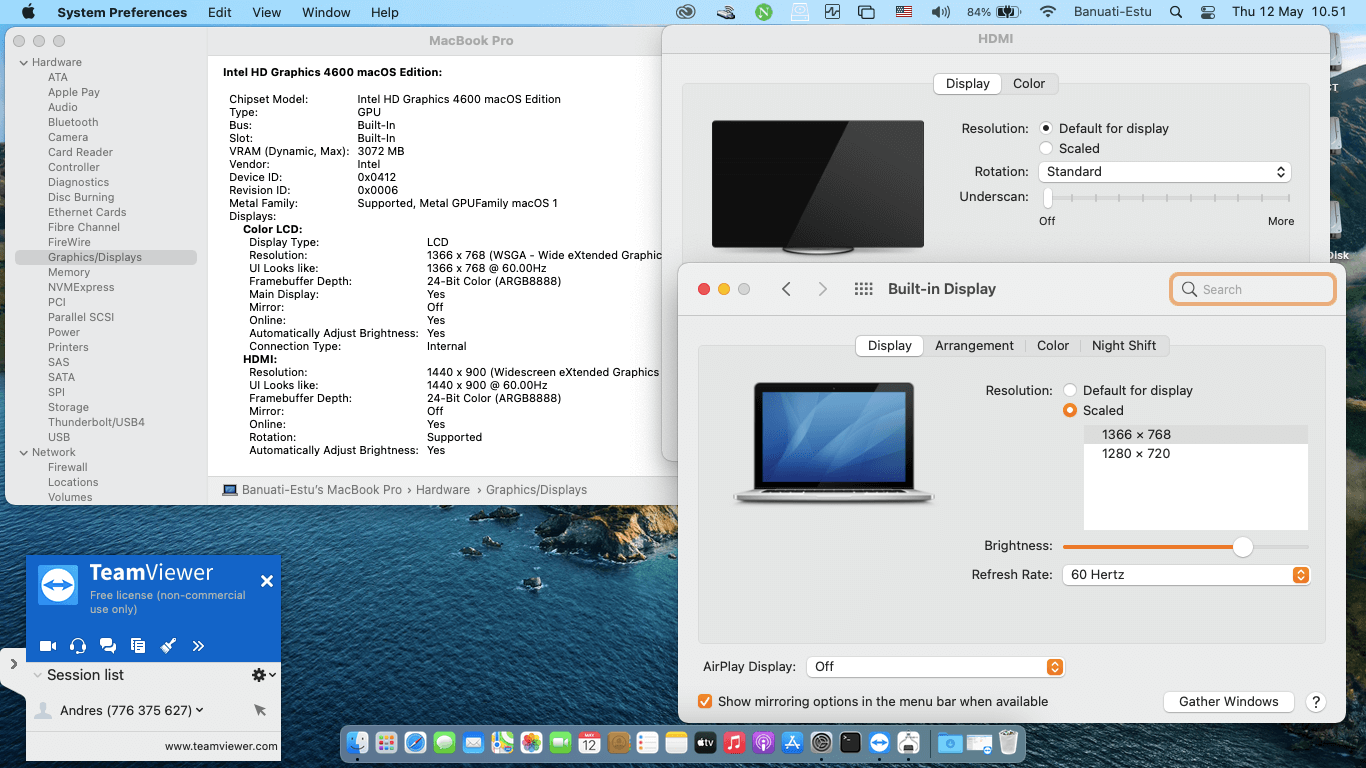Open the Refresh Rate dropdown
Viewport: 1366px width, 768px height.
[1186, 575]
